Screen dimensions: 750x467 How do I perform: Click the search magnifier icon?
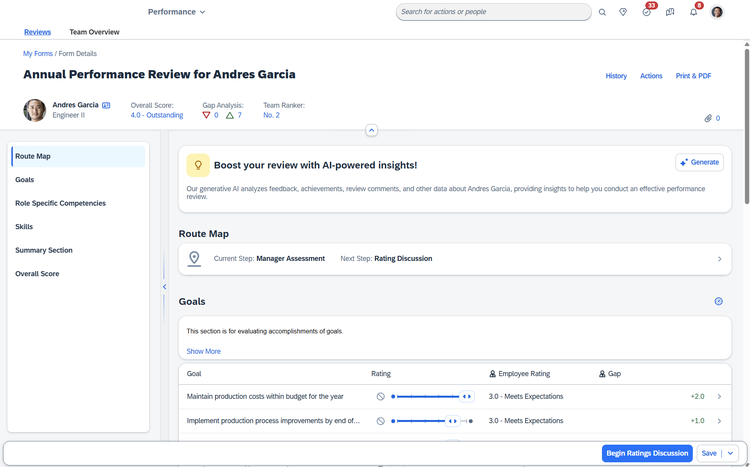(x=602, y=12)
